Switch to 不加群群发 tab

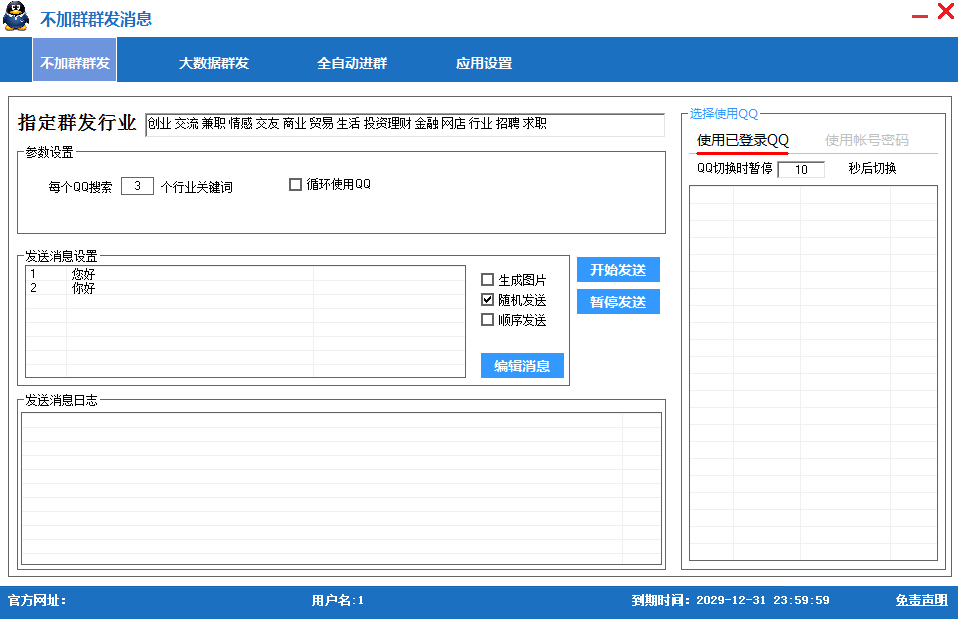(x=75, y=60)
